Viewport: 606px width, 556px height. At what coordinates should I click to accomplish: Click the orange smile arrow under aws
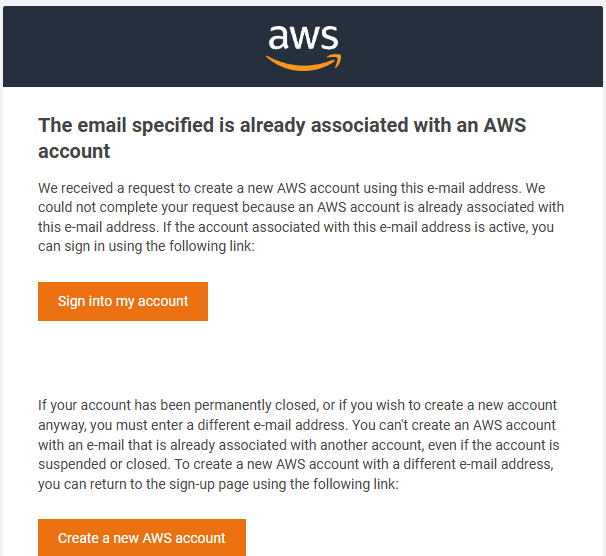(303, 63)
